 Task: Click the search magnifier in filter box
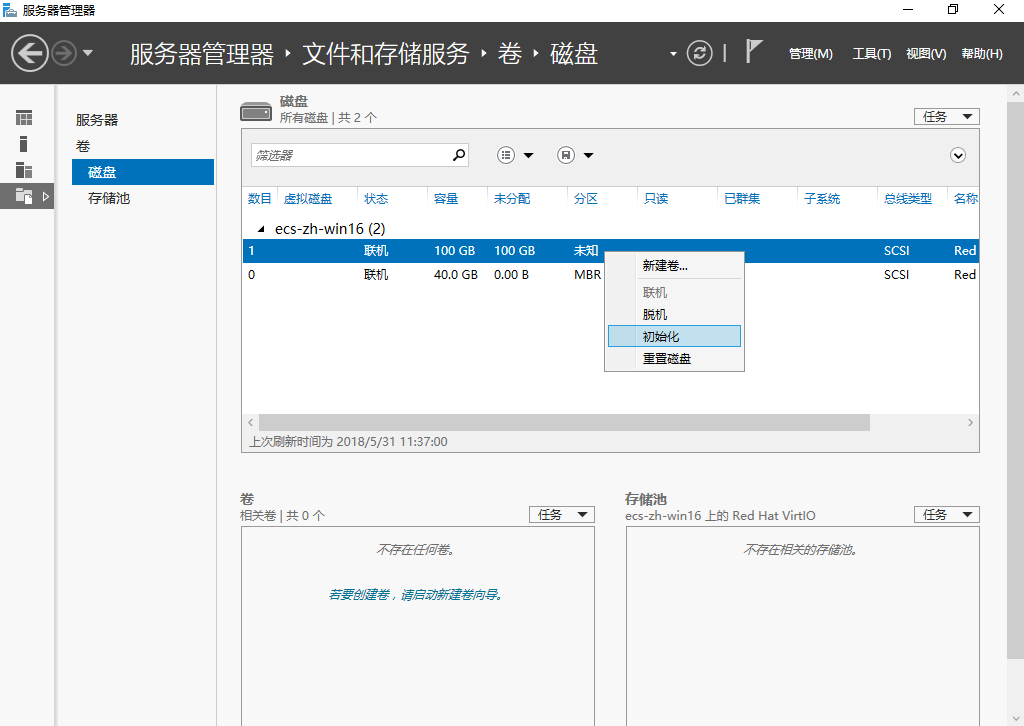coord(459,155)
